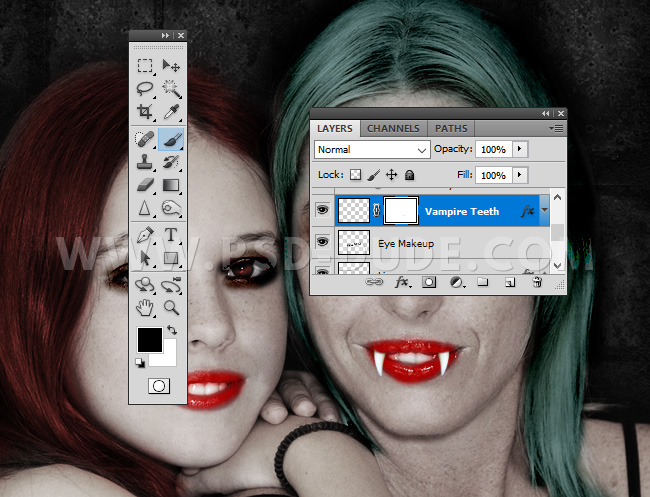Select the Rectangle shape tool
This screenshot has width=650, height=497.
click(171, 258)
